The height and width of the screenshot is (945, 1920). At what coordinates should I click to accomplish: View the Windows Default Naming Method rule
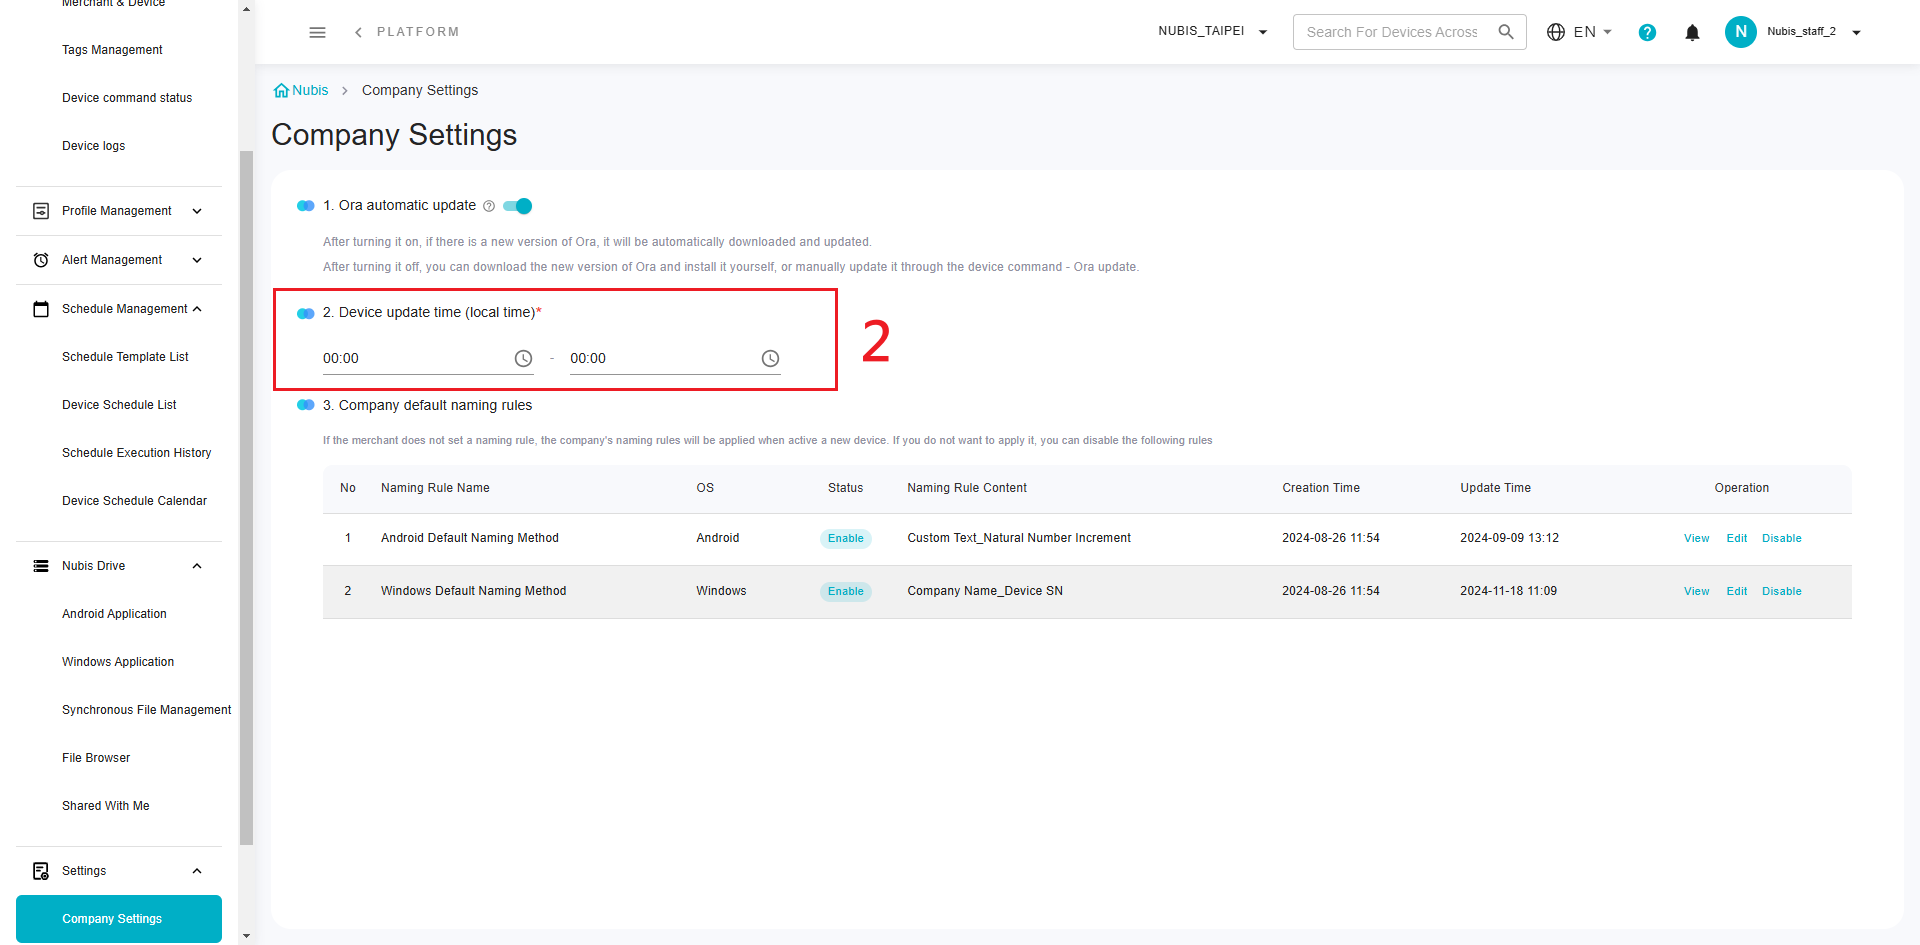[x=1696, y=591]
